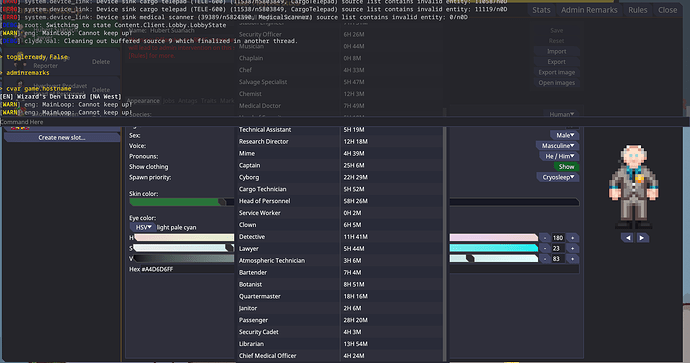This screenshot has width=690, height=363.
Task: Select the Head of Personnel row
Action: (x=339, y=201)
